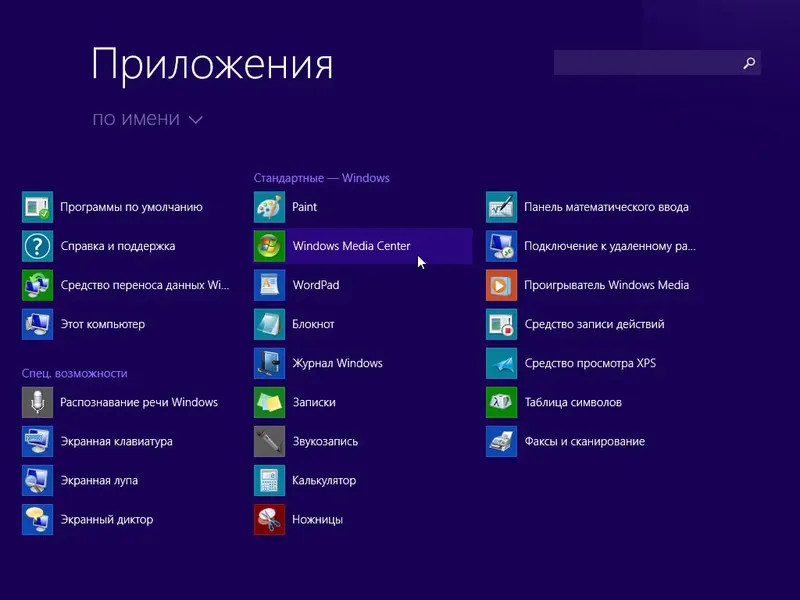
Task: Open Таблица символов (Character Map)
Action: [x=569, y=402]
